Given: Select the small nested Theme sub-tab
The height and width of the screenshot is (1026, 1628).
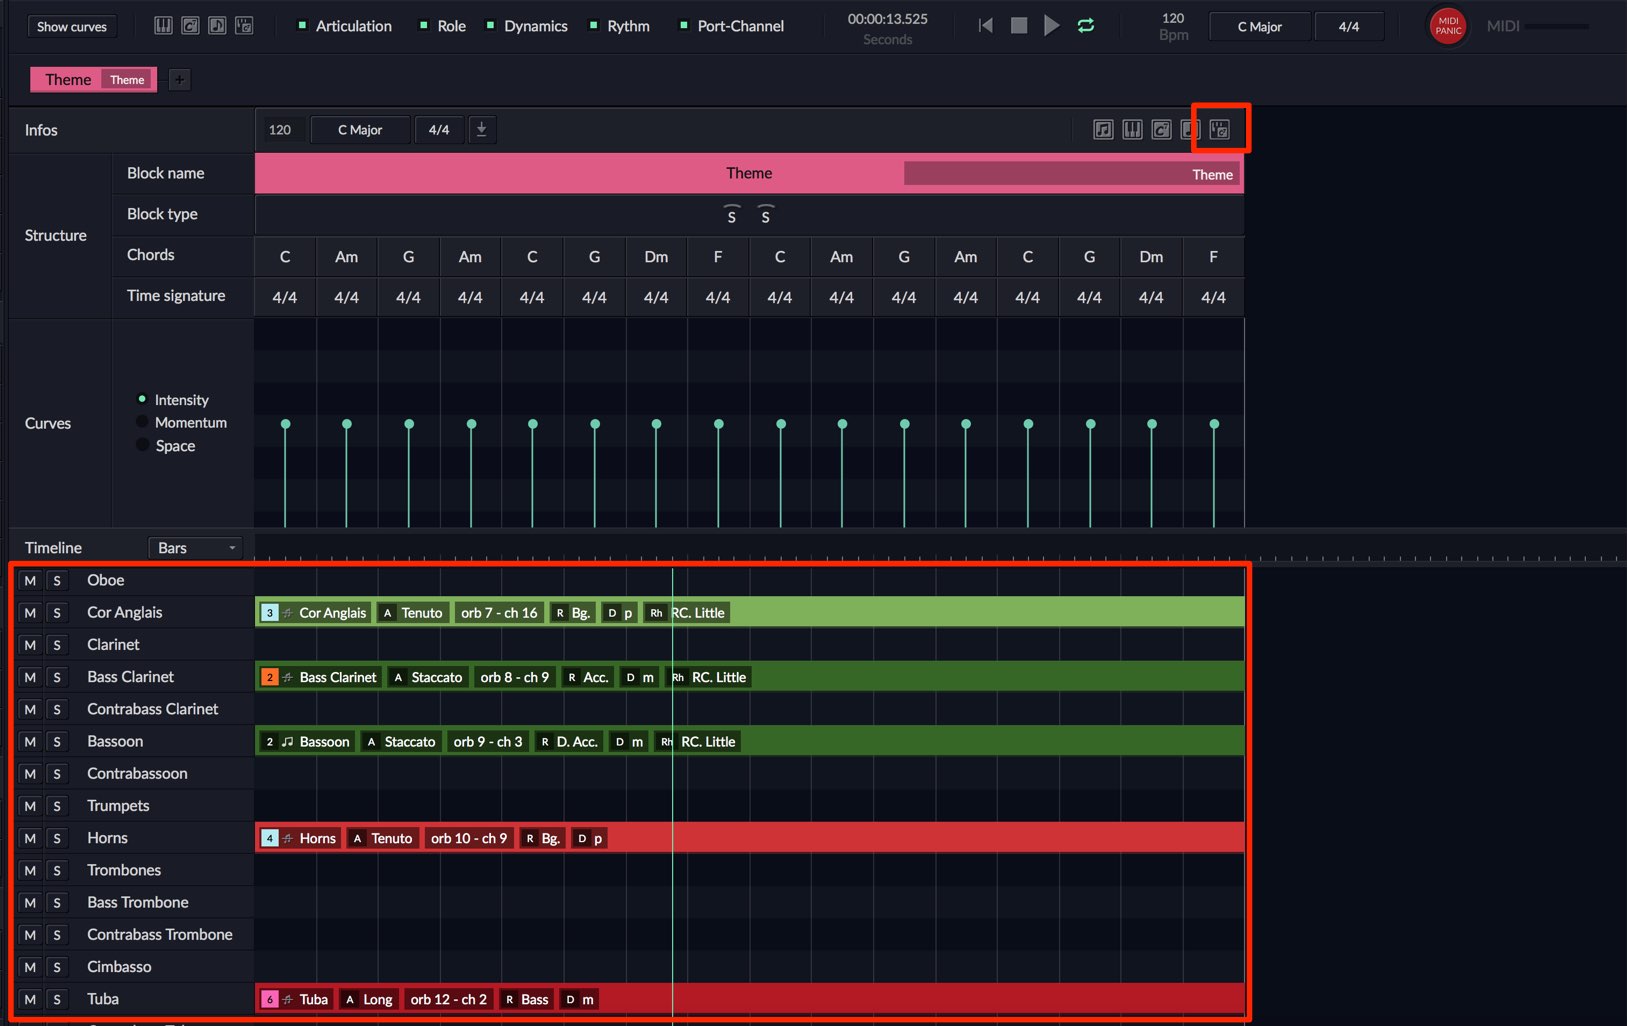Looking at the screenshot, I should [x=127, y=79].
